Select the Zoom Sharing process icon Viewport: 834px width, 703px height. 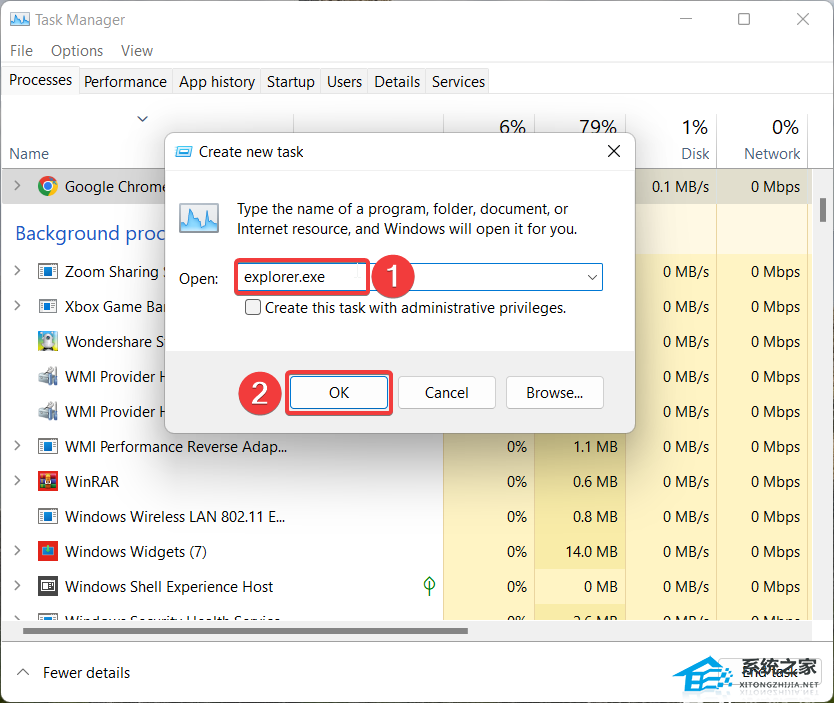pyautogui.click(x=48, y=272)
